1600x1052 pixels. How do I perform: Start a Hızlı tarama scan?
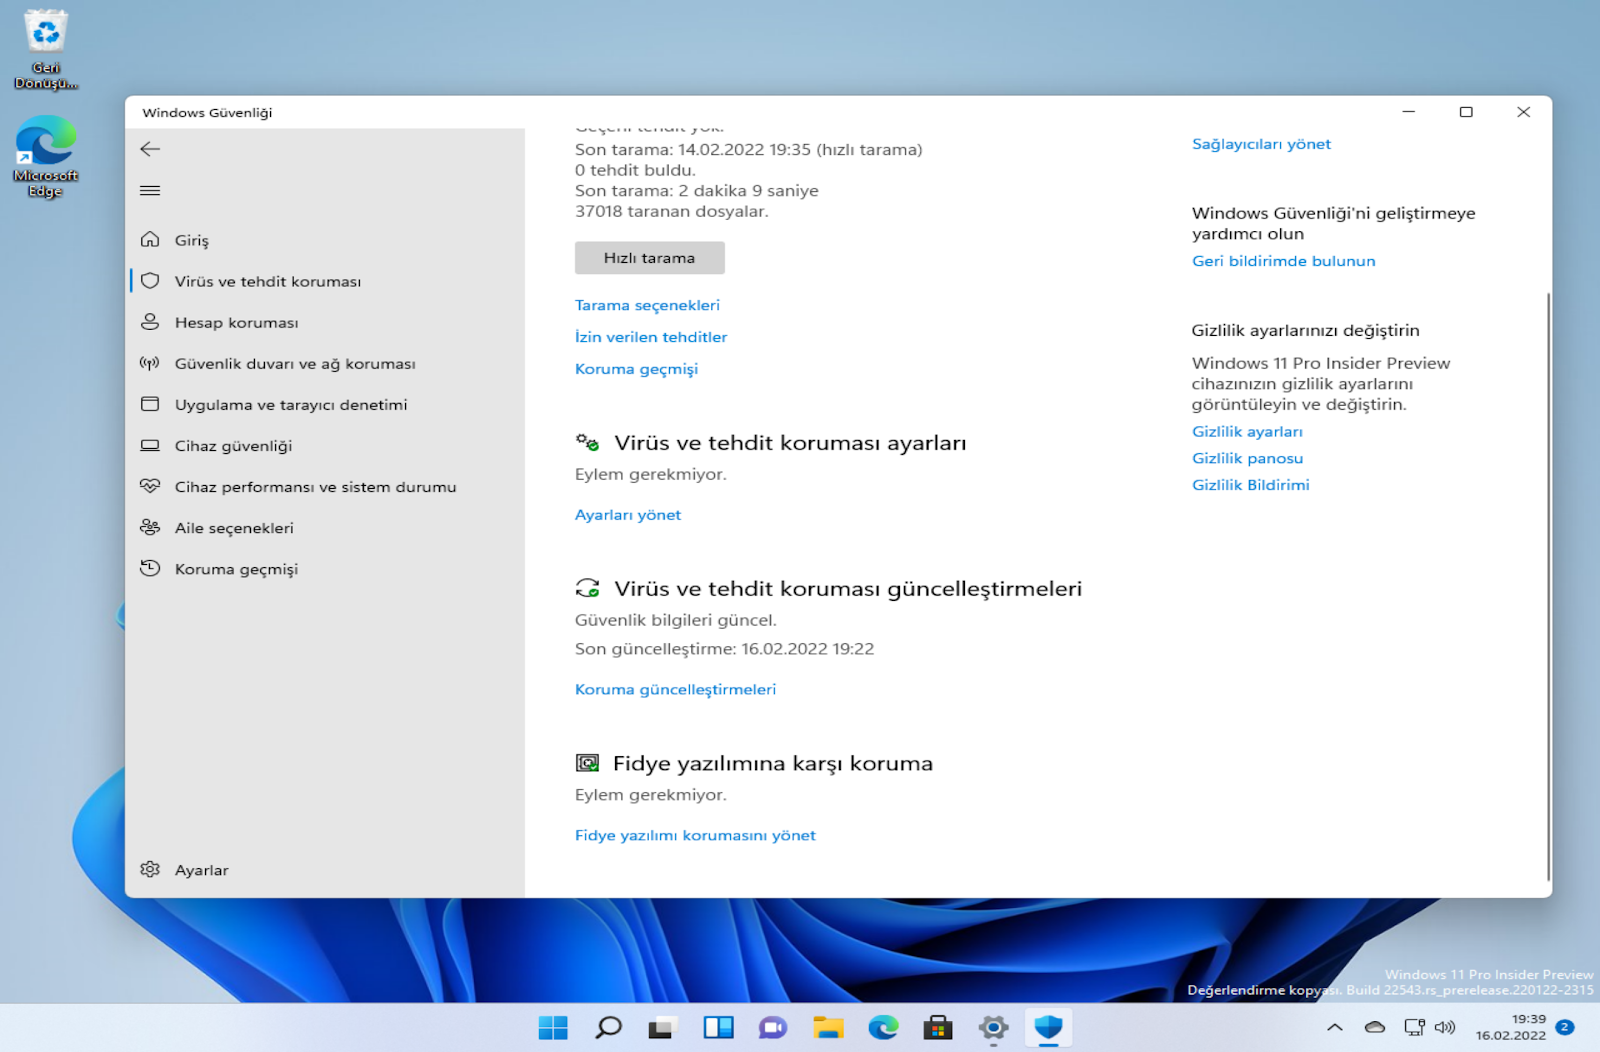[x=649, y=257]
